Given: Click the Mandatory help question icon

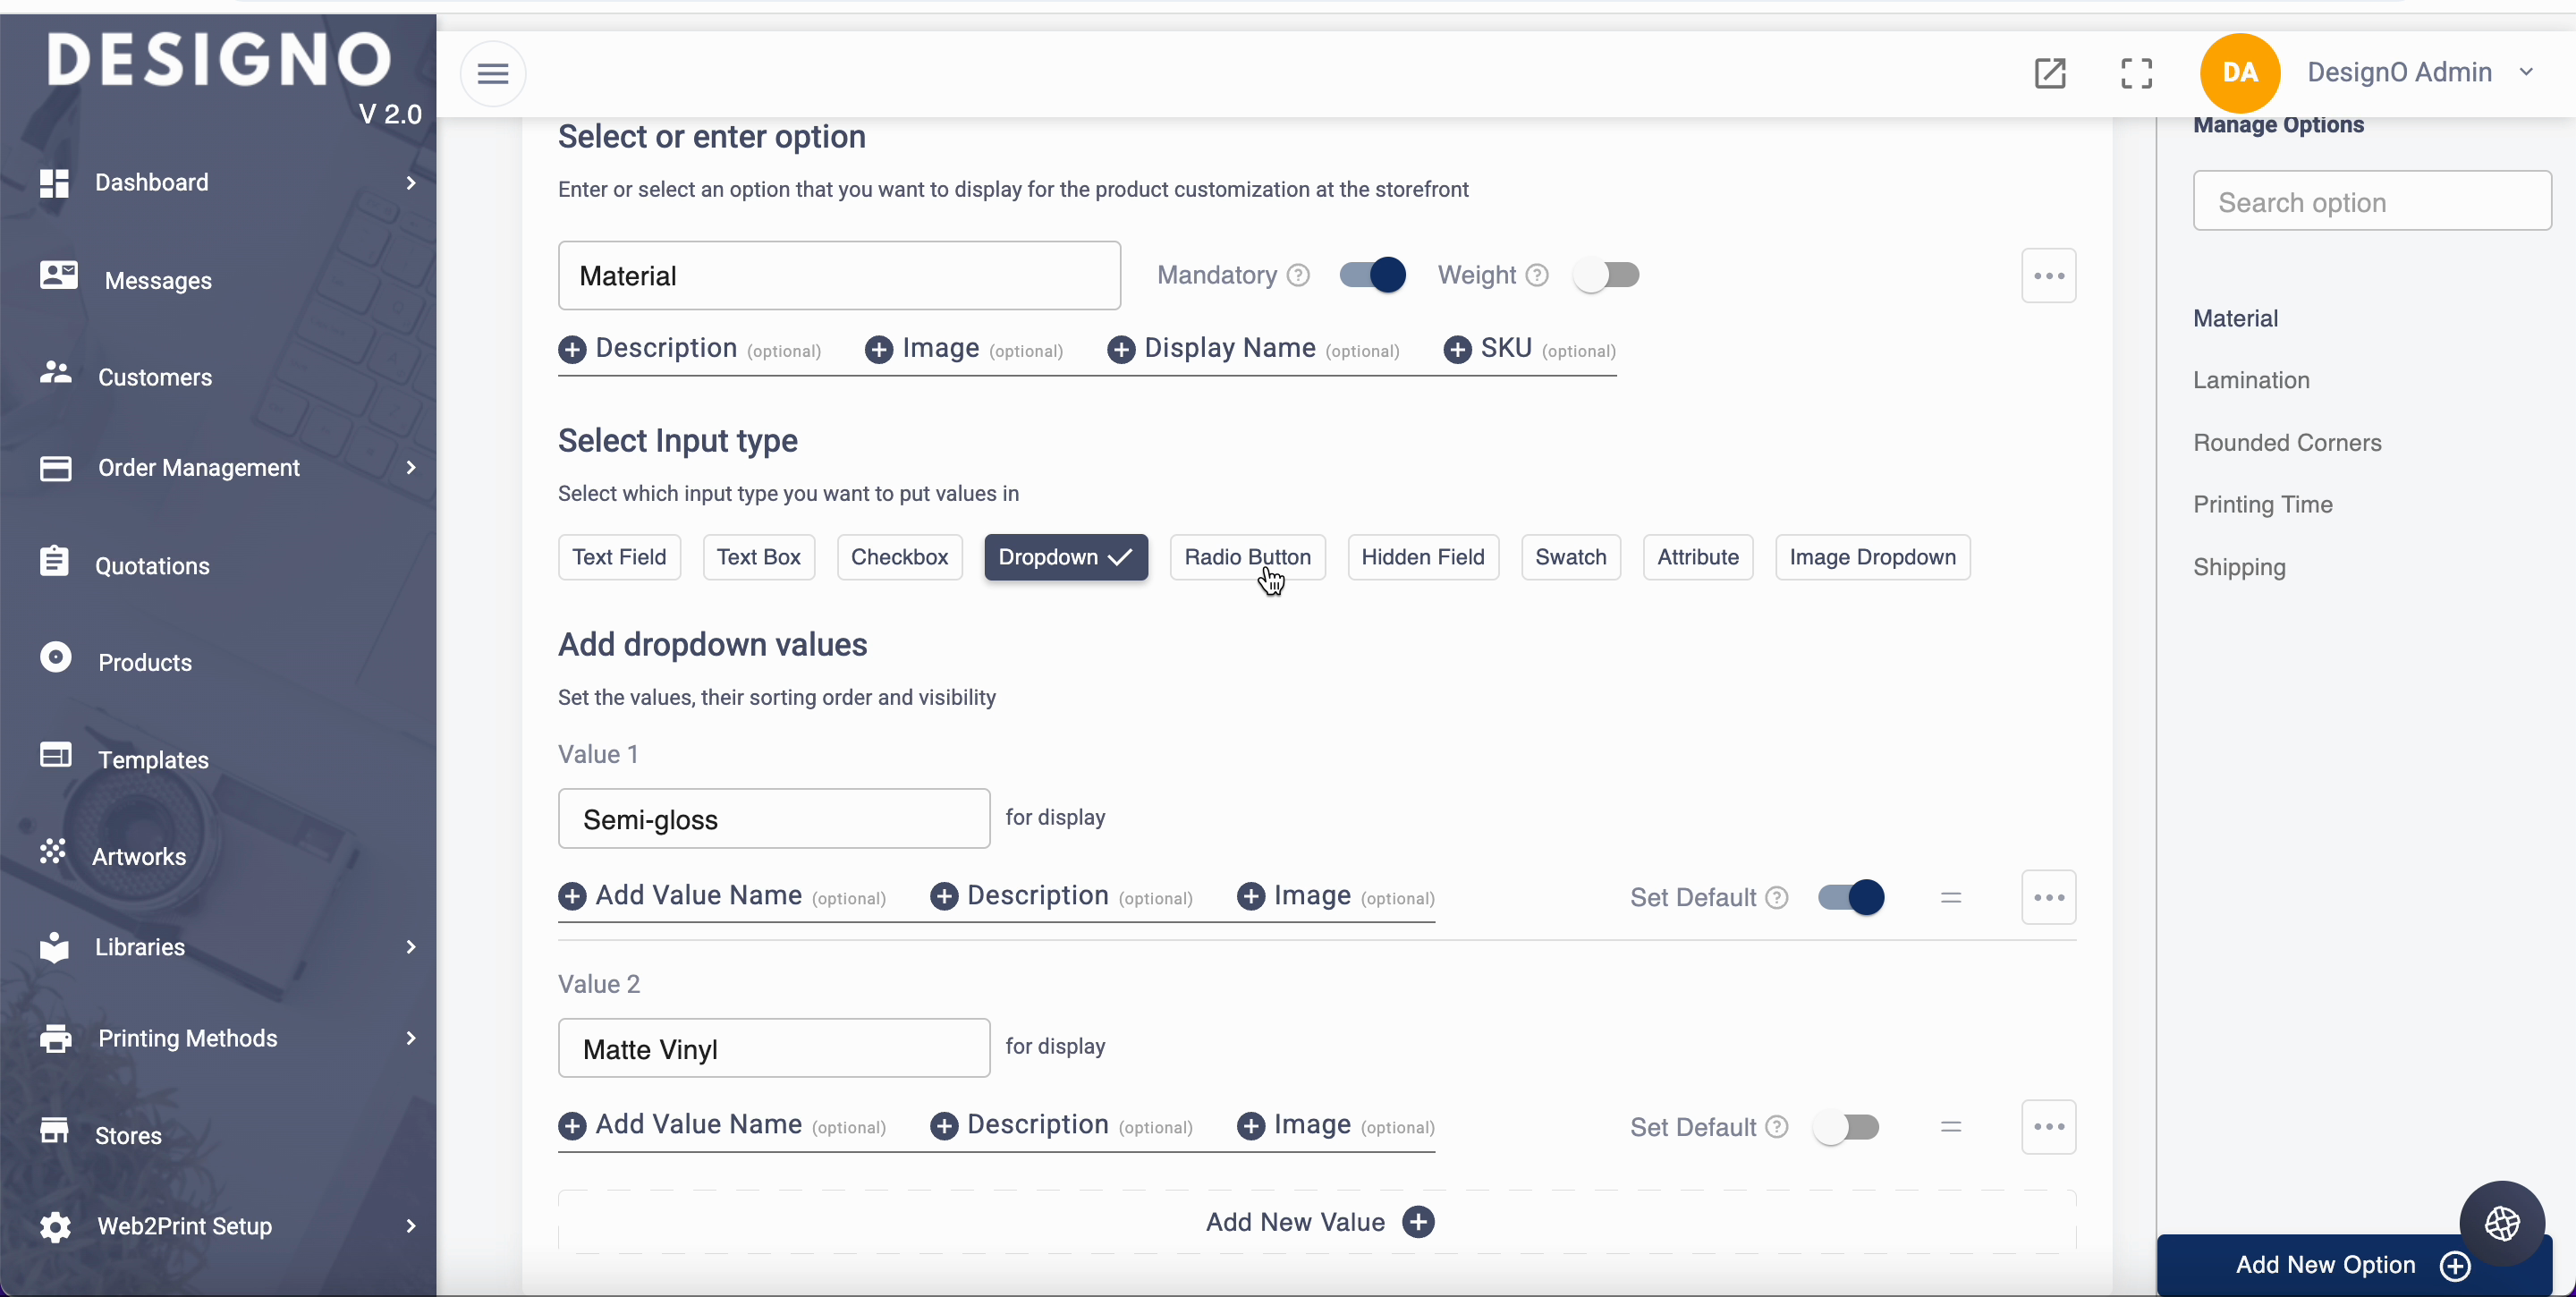Looking at the screenshot, I should (1298, 275).
